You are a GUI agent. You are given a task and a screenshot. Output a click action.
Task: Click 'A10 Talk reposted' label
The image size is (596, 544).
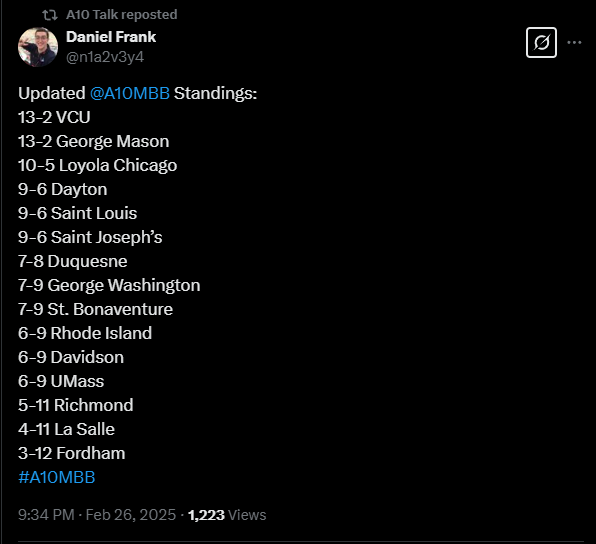click(x=122, y=15)
